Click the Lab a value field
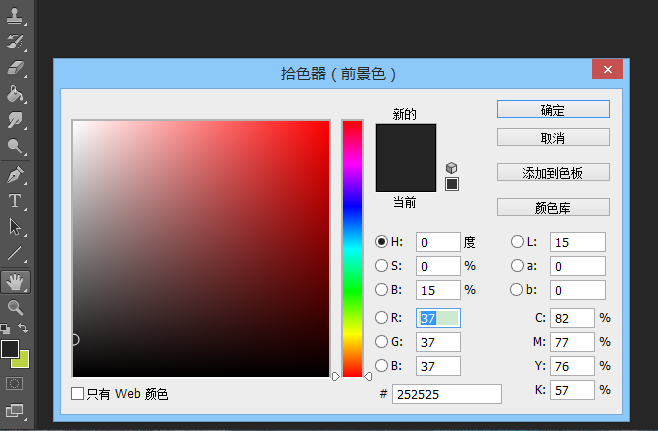Image resolution: width=658 pixels, height=431 pixels. pyautogui.click(x=578, y=266)
